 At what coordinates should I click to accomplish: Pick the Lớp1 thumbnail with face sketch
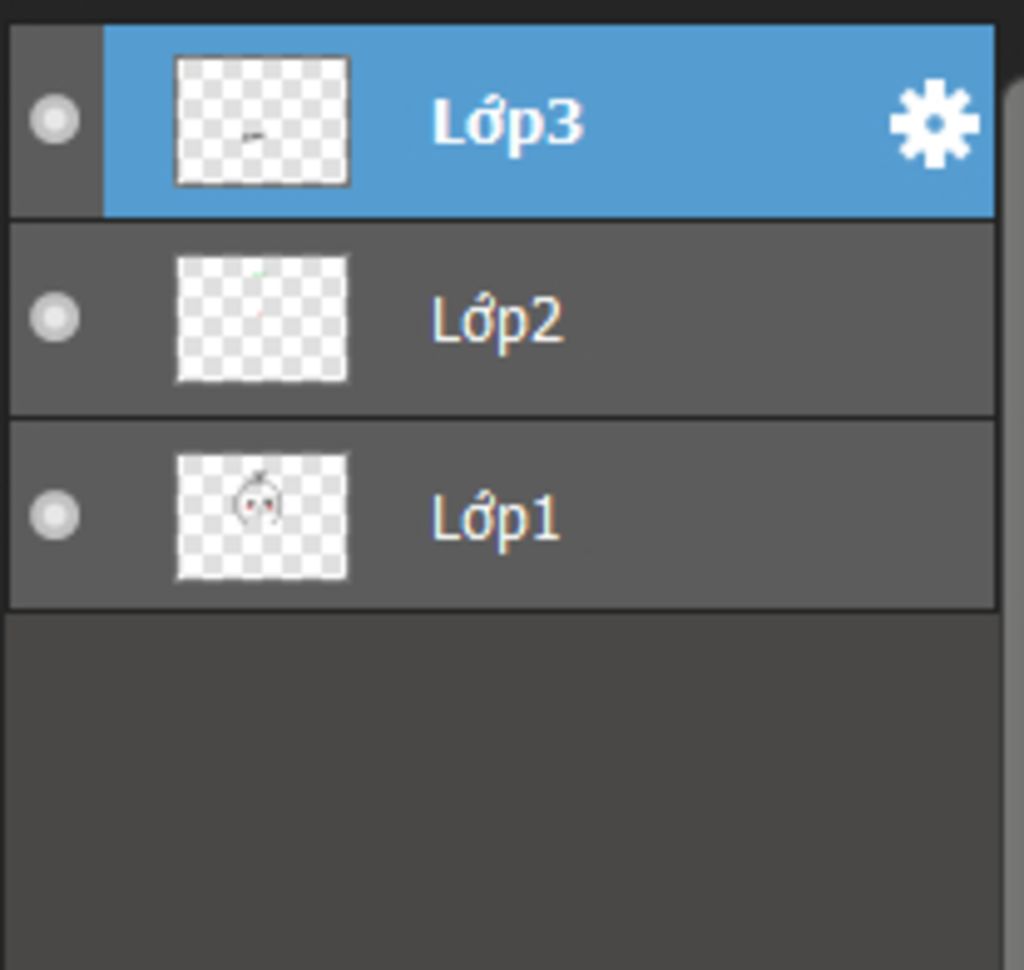click(262, 517)
